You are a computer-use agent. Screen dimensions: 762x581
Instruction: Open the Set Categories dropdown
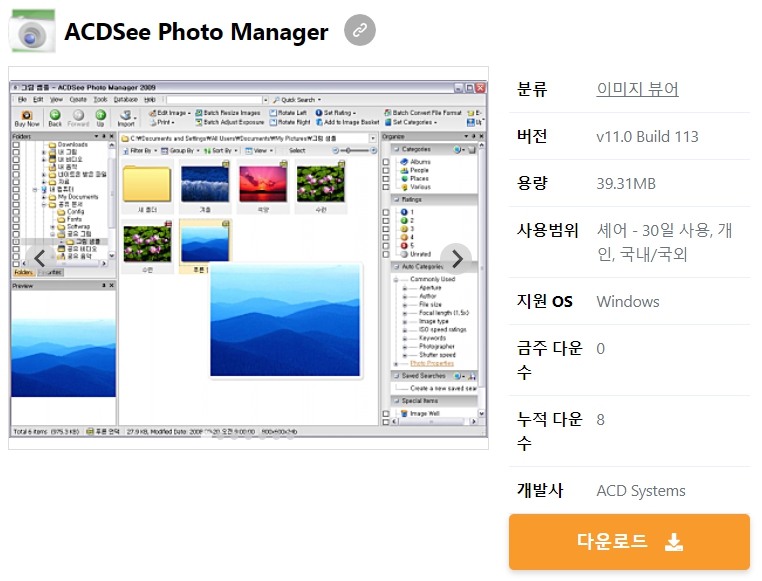(x=411, y=122)
